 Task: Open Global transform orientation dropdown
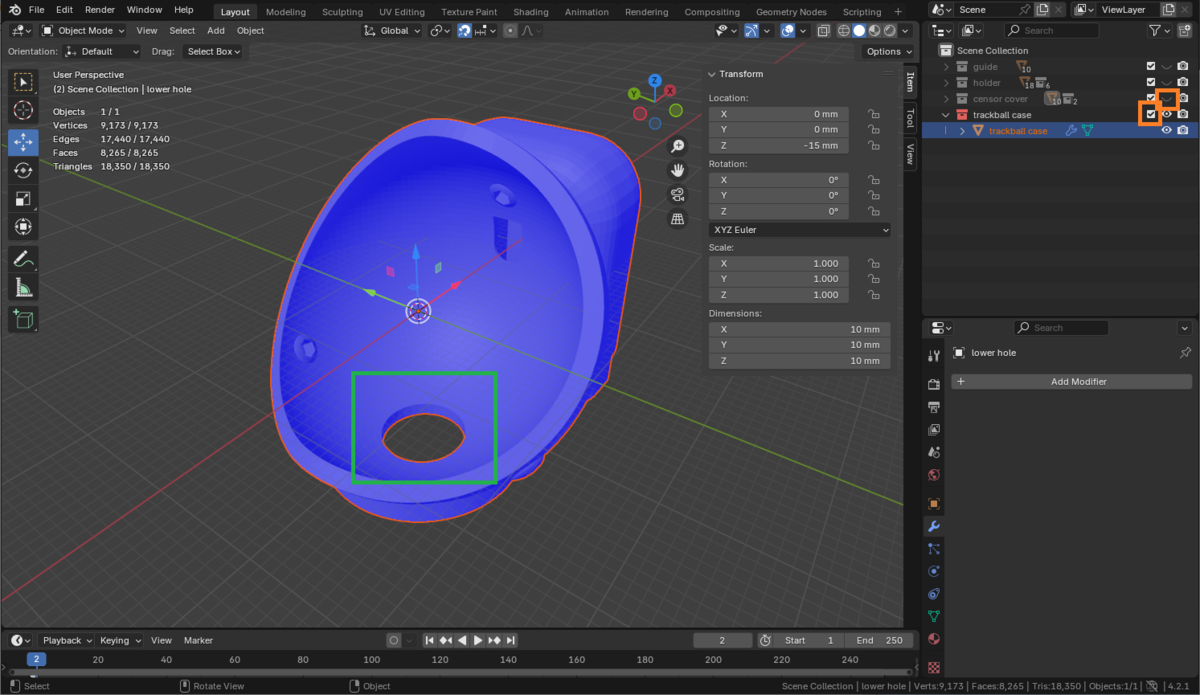[x=392, y=30]
